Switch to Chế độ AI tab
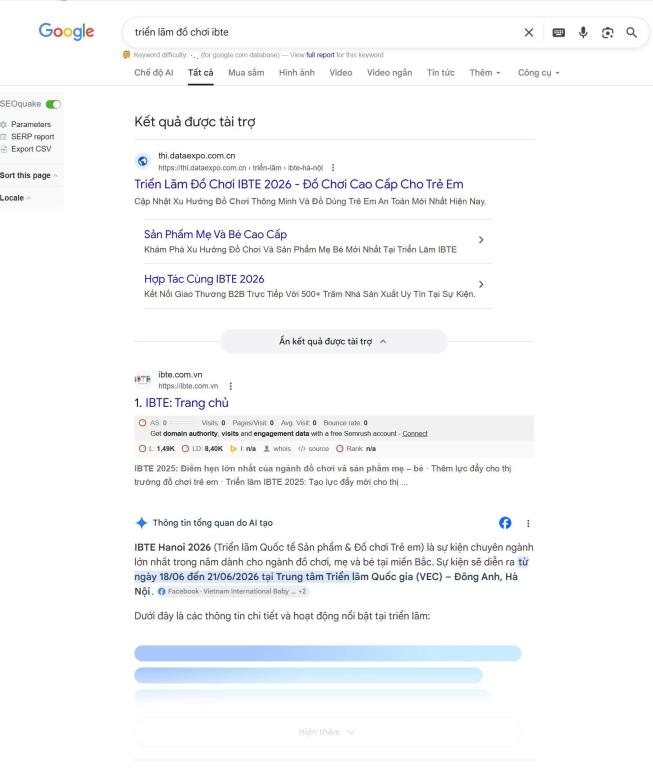This screenshot has width=653, height=779. click(154, 73)
